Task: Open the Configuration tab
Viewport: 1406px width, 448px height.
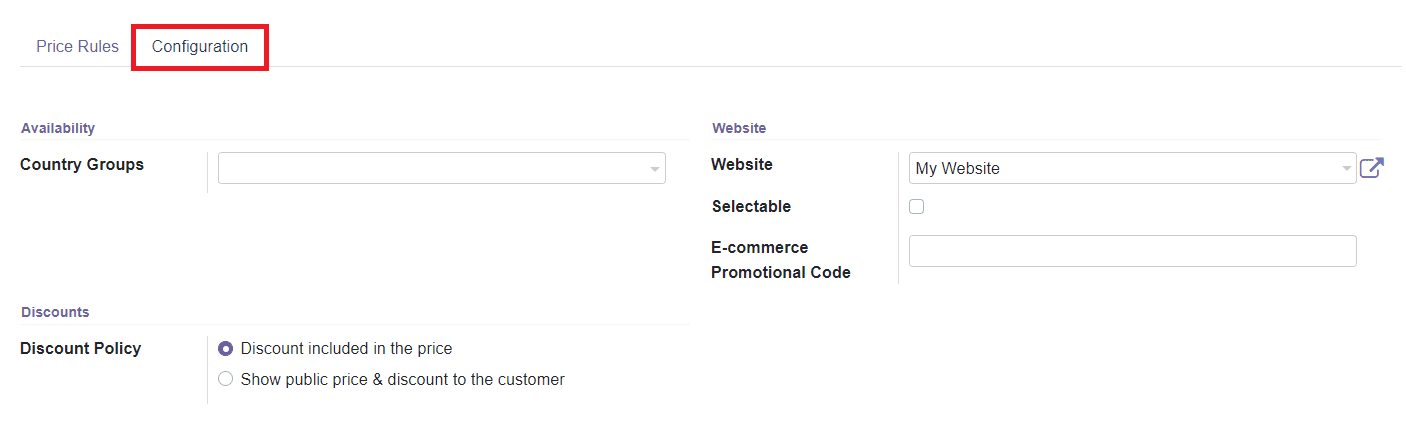Action: (200, 47)
